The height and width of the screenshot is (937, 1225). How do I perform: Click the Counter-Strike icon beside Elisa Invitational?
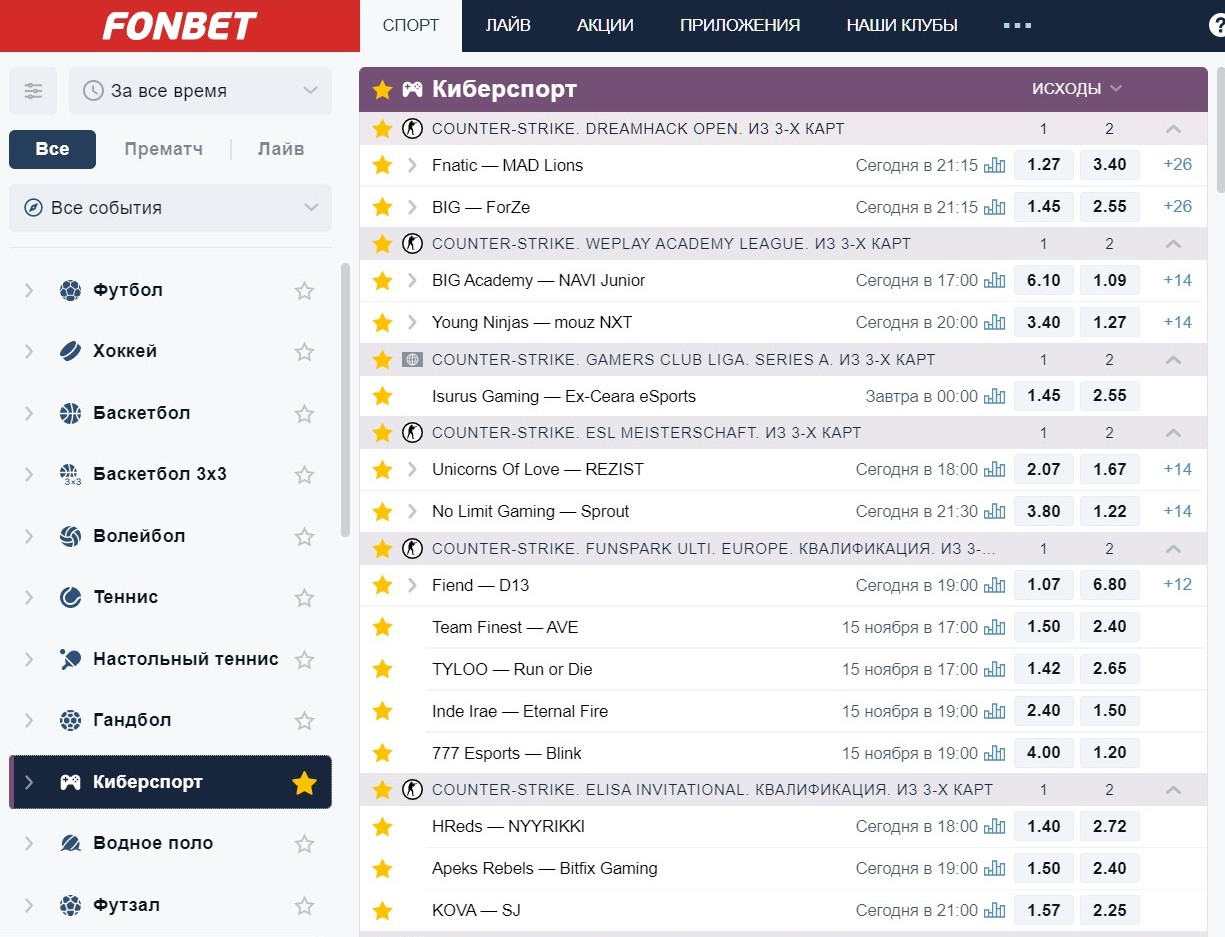pos(412,789)
